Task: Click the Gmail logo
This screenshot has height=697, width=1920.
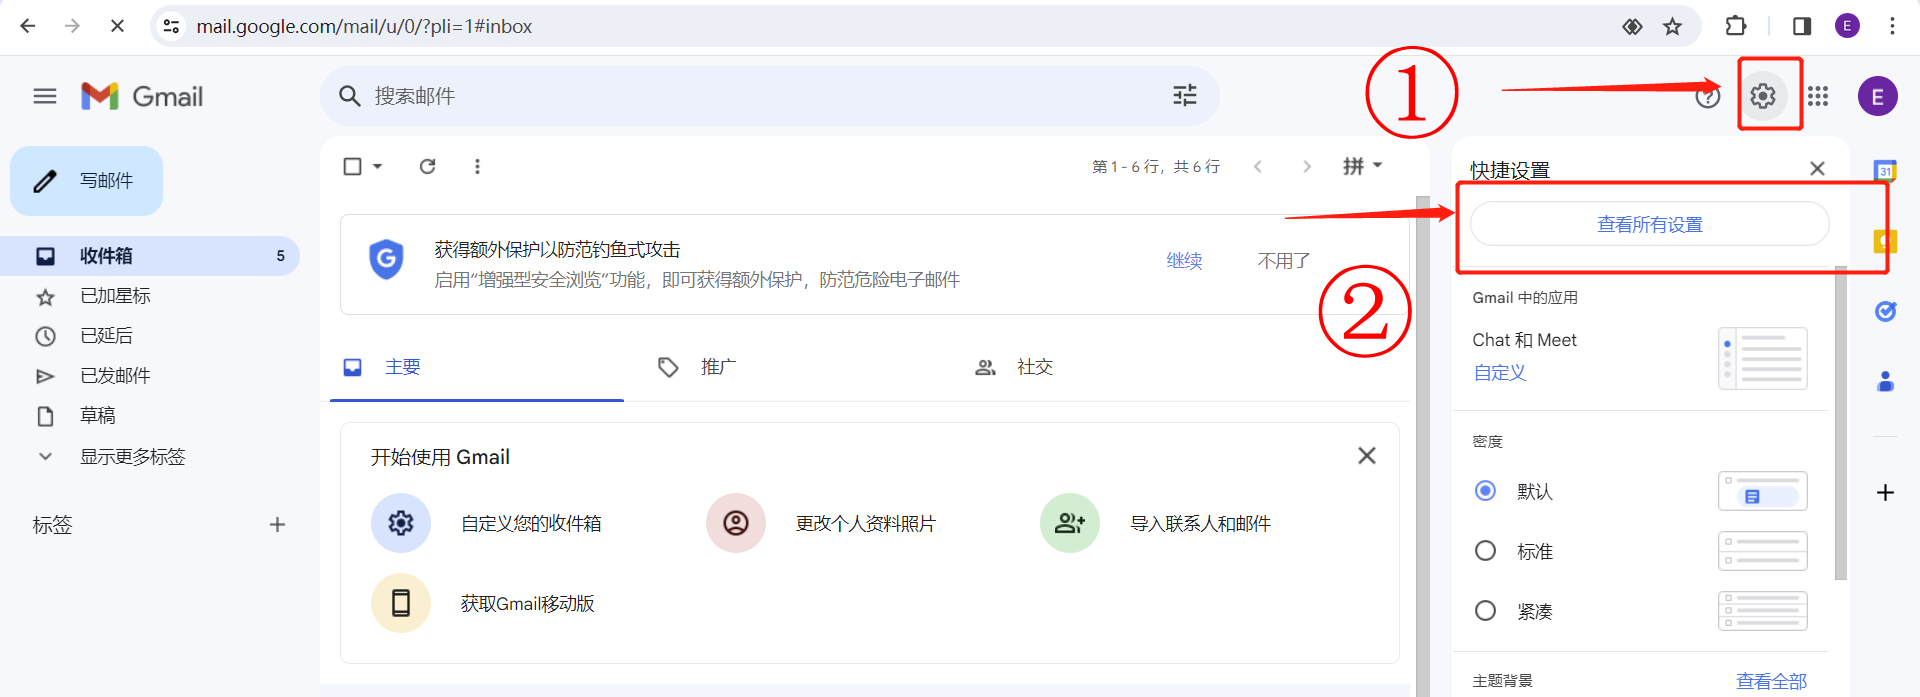Action: [142, 96]
